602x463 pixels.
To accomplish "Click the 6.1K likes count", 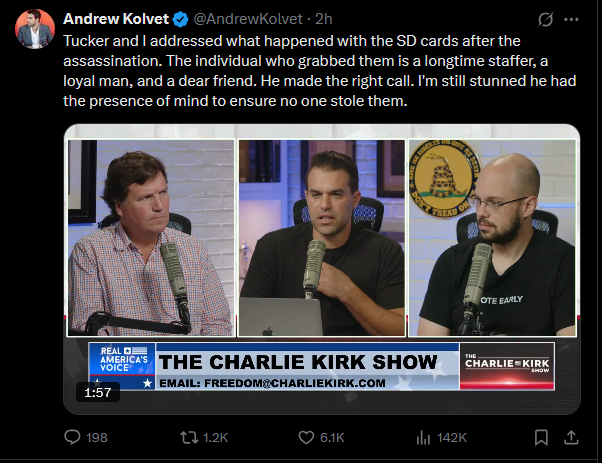I will pos(332,438).
